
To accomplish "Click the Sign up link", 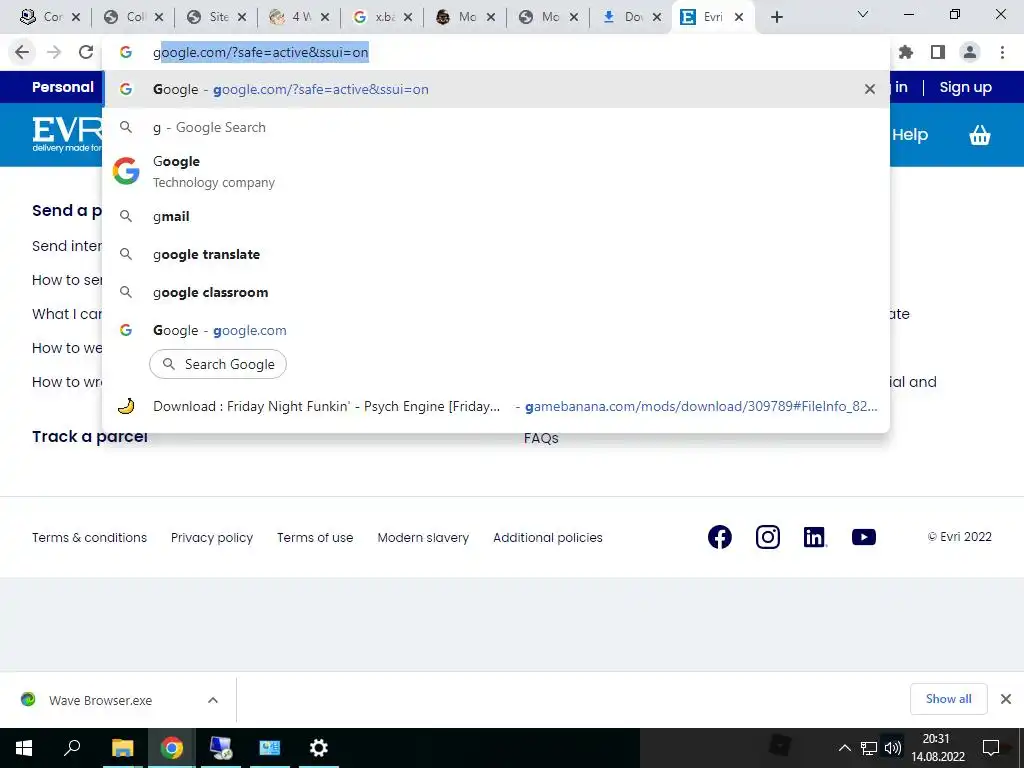I will [x=965, y=87].
